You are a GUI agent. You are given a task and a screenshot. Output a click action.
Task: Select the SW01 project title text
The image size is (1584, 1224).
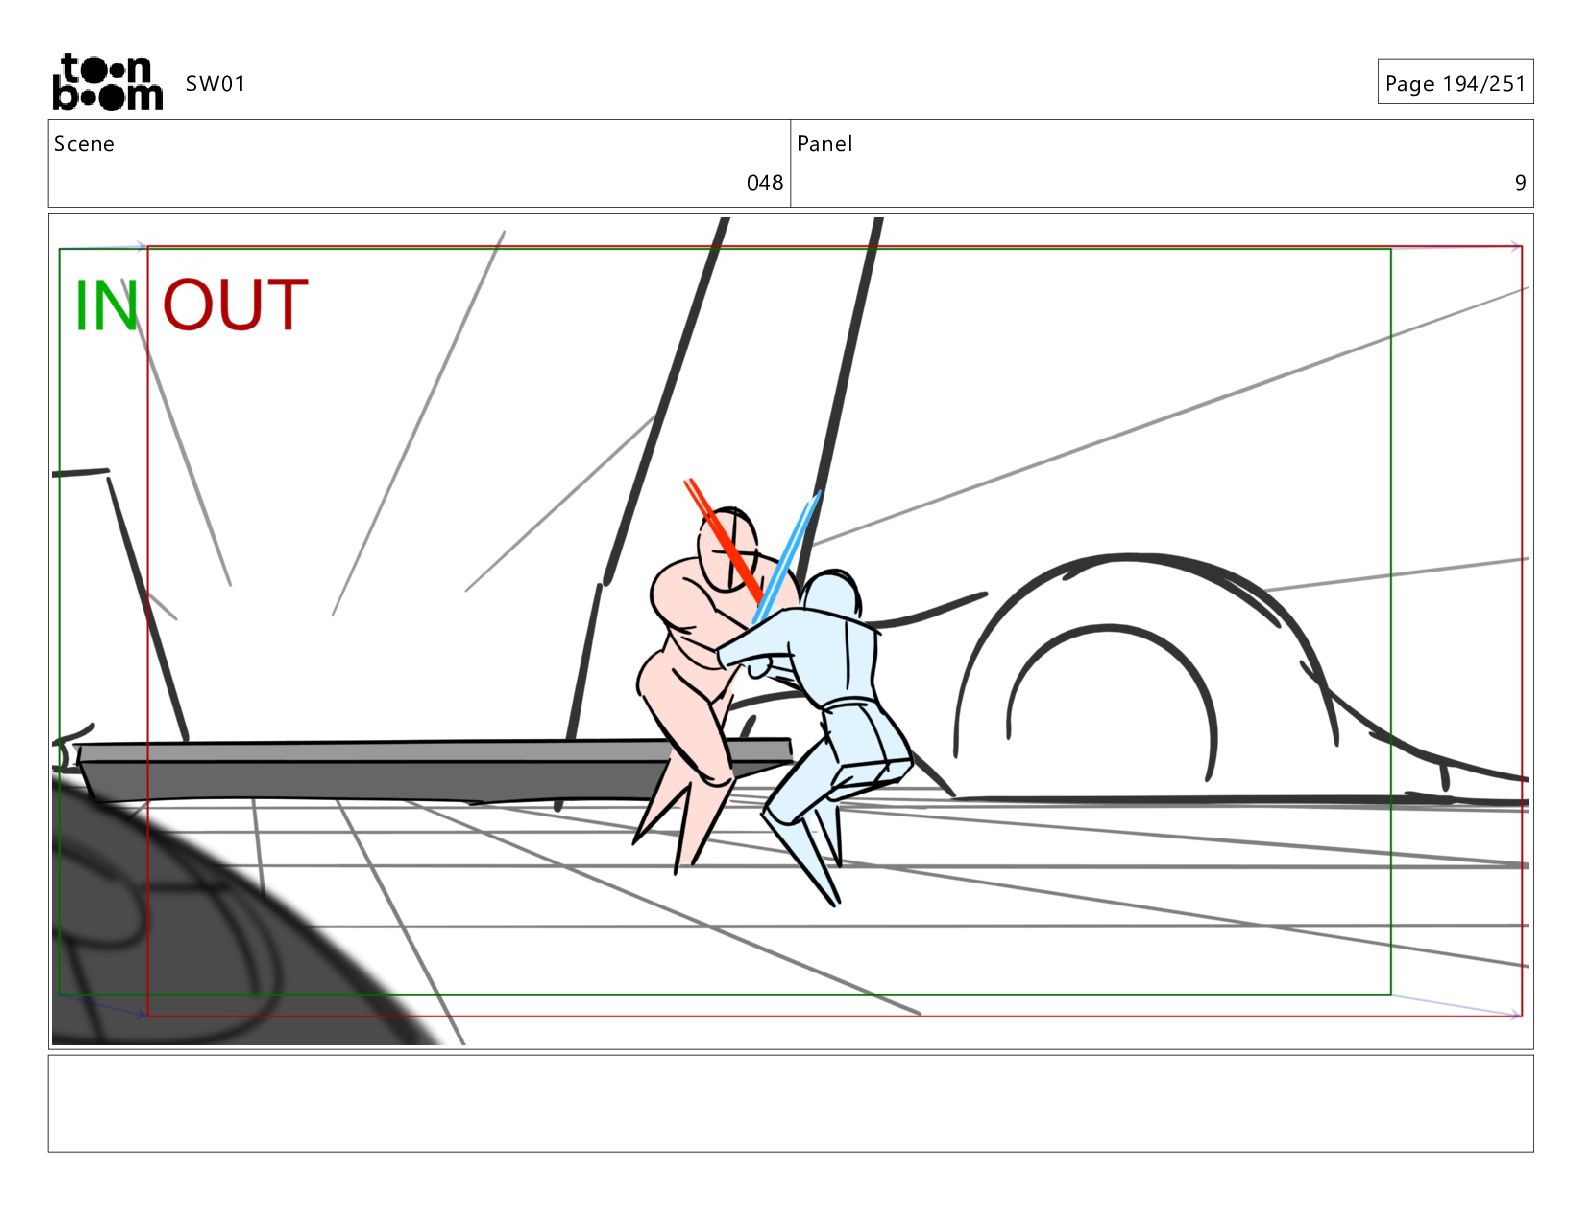(215, 84)
